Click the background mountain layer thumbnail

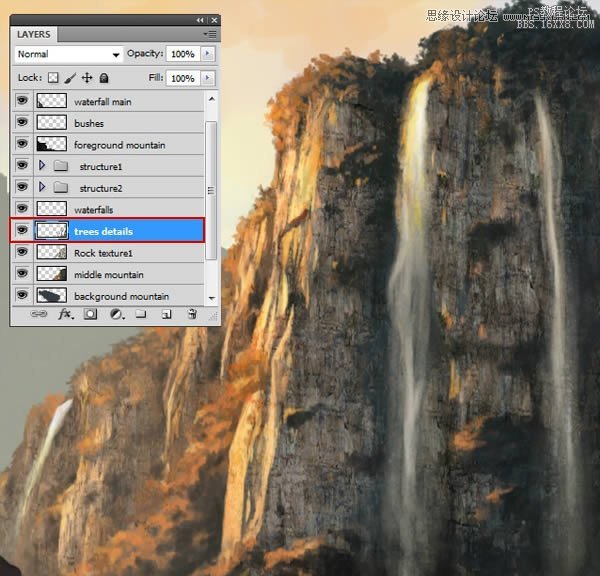52,295
